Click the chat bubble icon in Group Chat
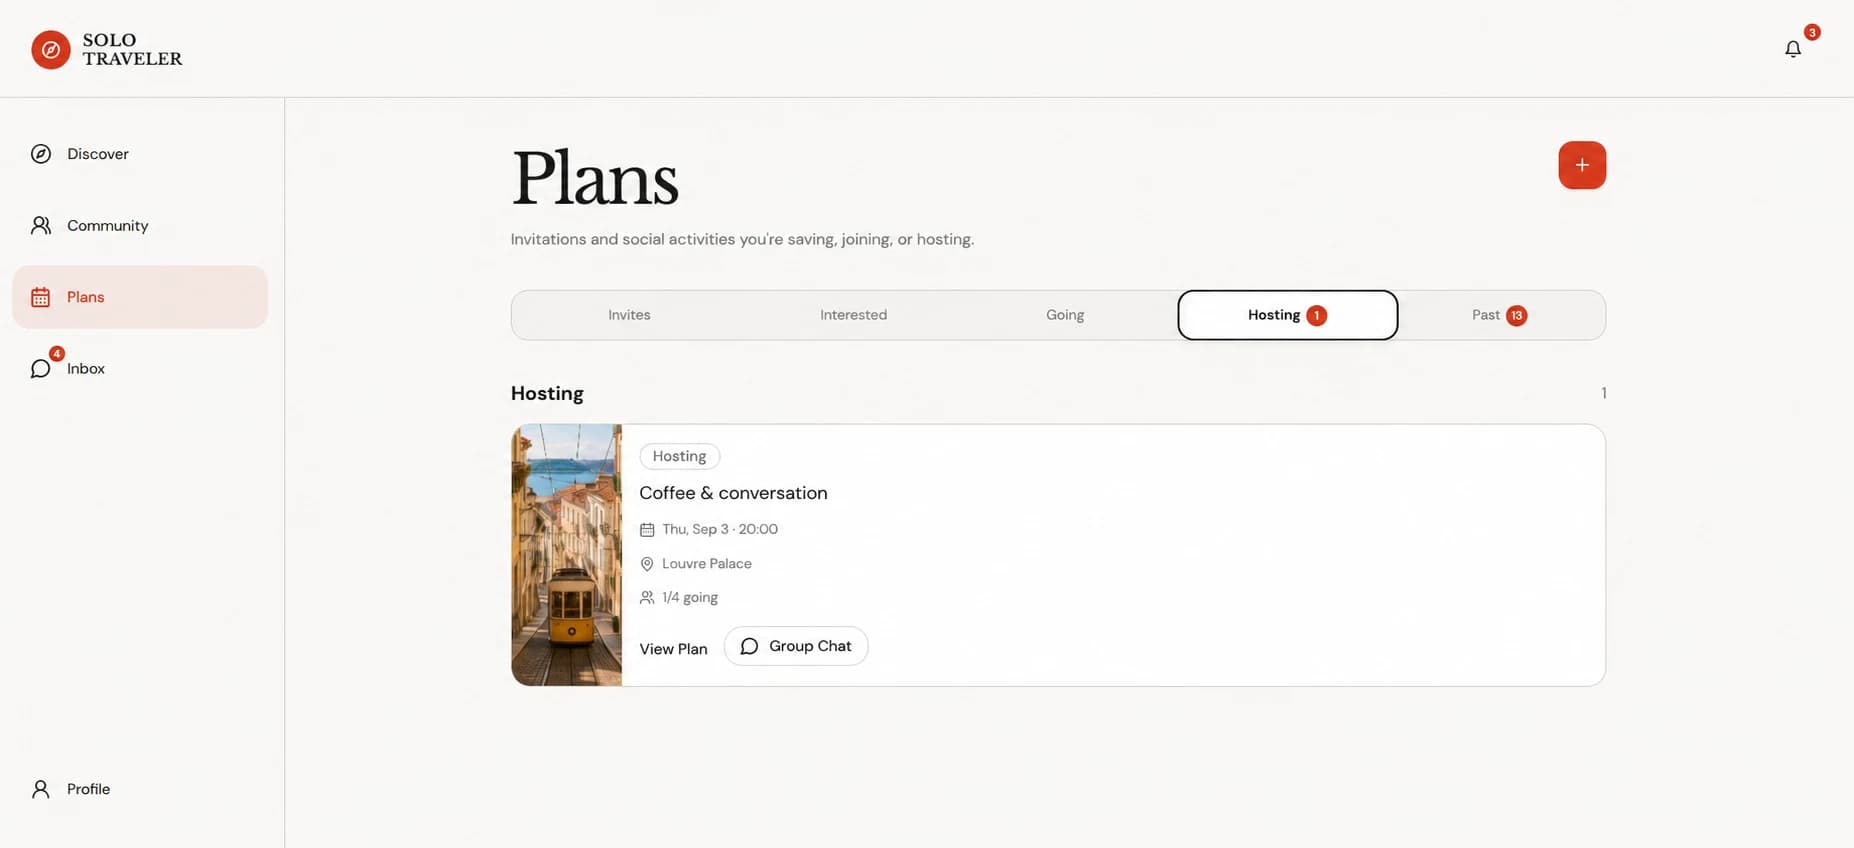The image size is (1854, 848). tap(749, 647)
